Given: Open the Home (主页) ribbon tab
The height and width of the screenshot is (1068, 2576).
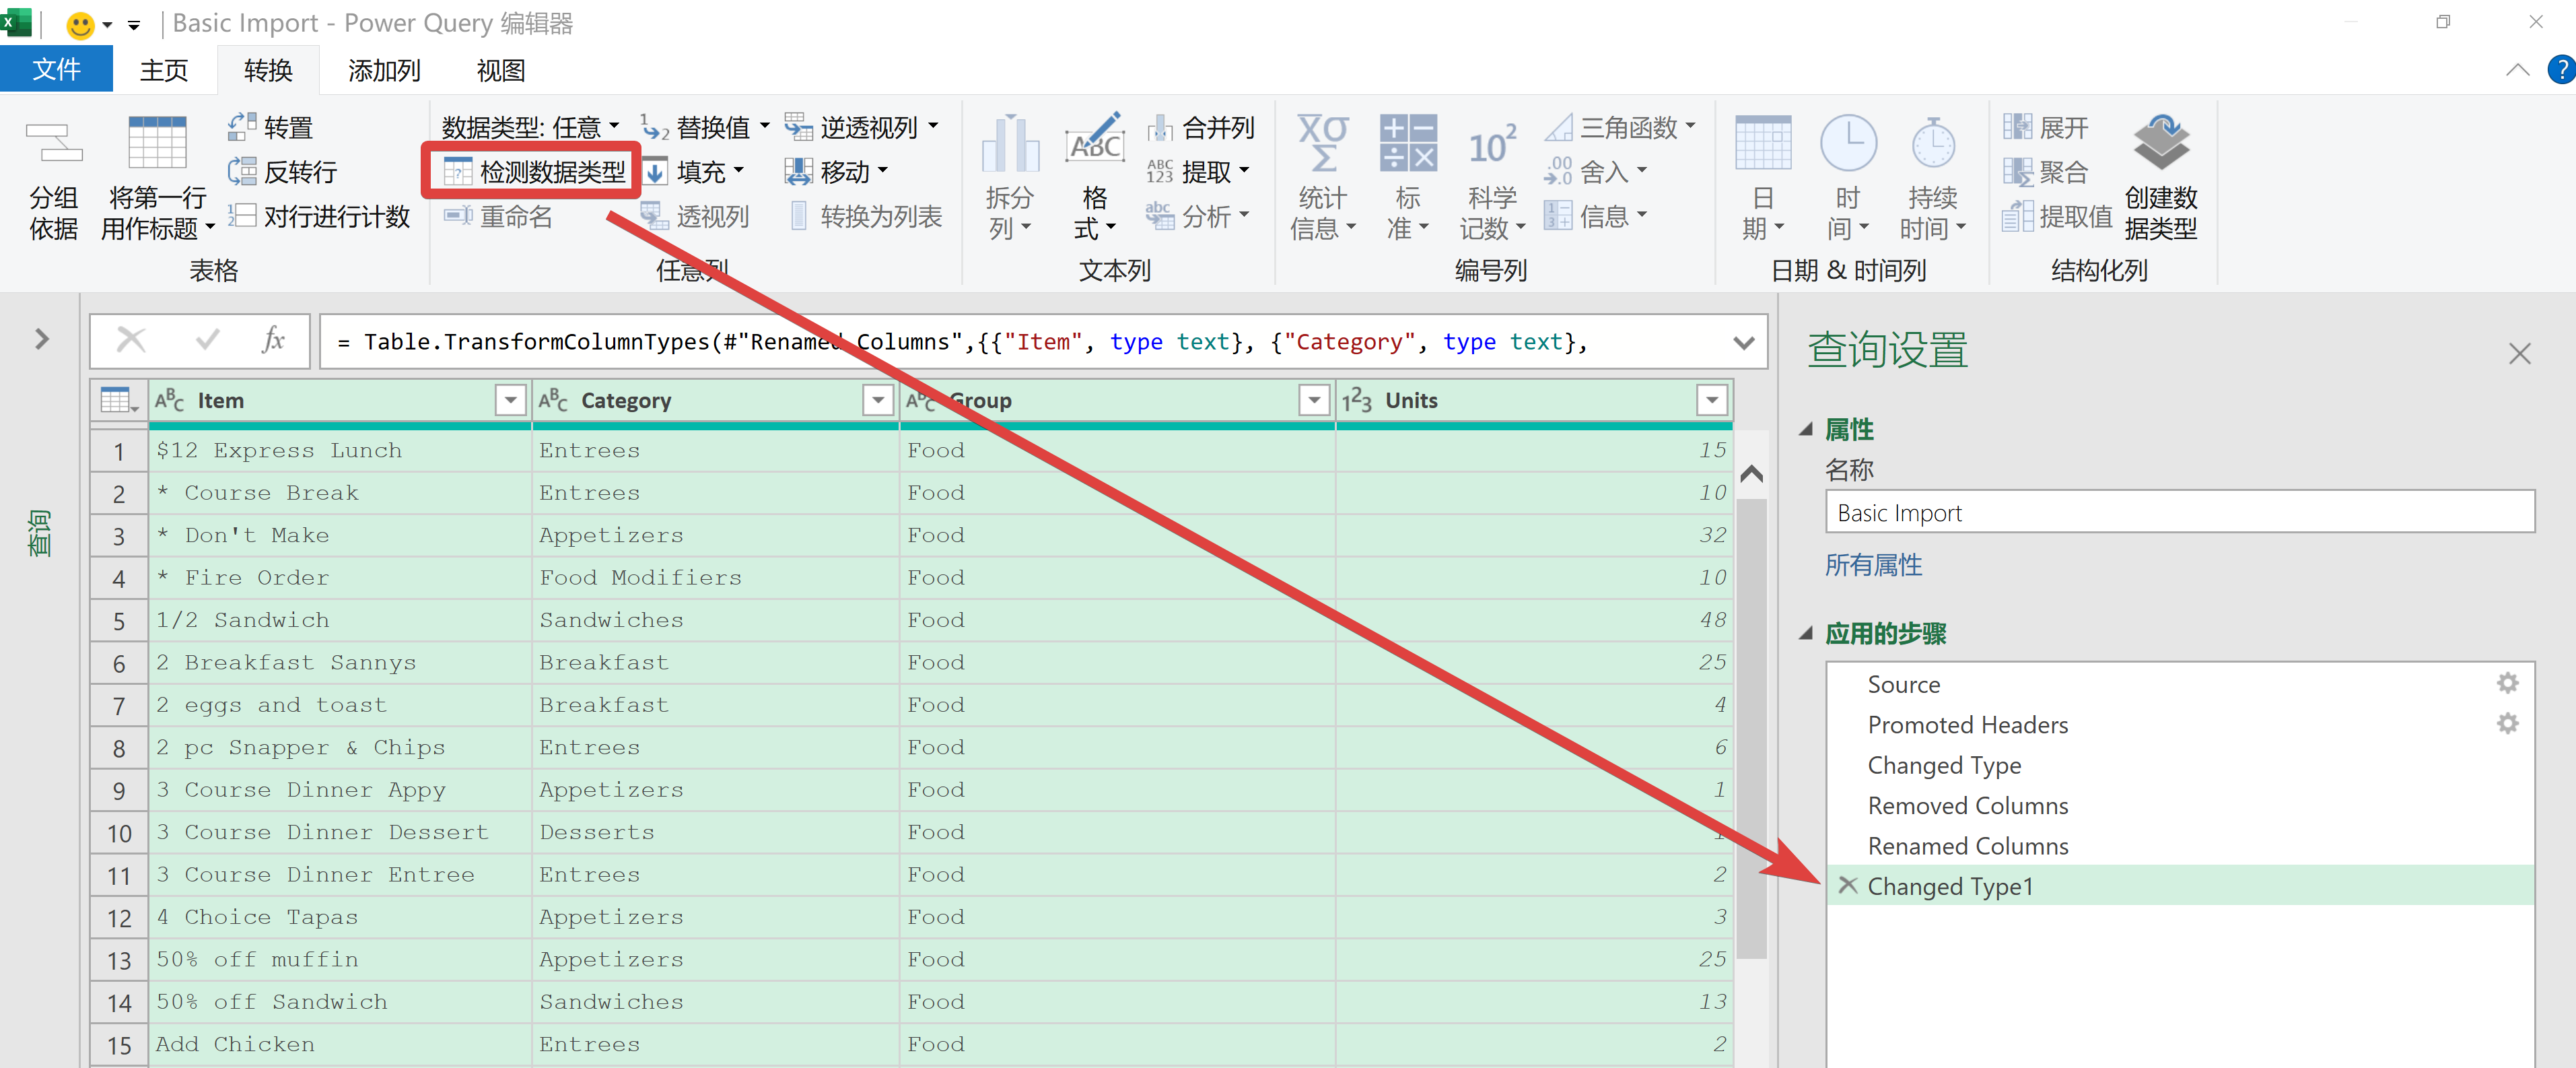Looking at the screenshot, I should [163, 70].
